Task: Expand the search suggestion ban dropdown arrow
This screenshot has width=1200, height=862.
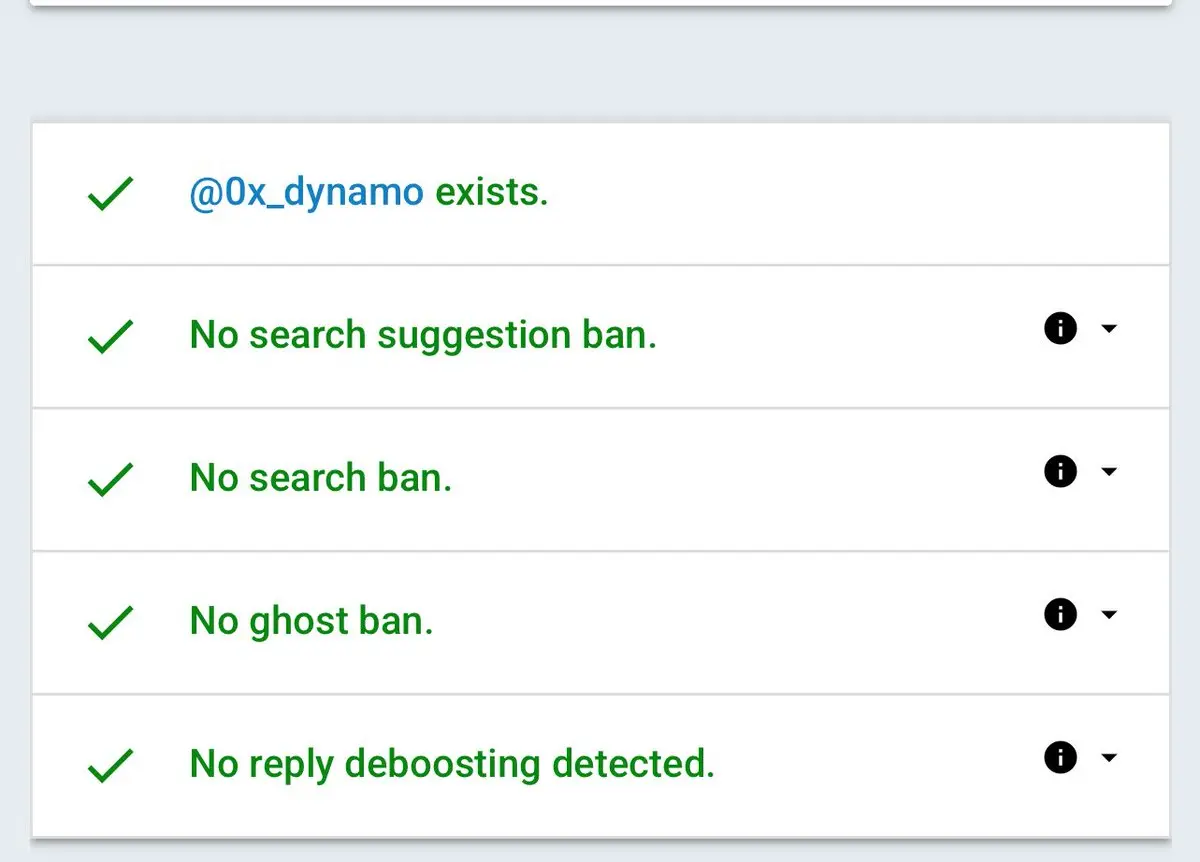Action: pyautogui.click(x=1108, y=328)
